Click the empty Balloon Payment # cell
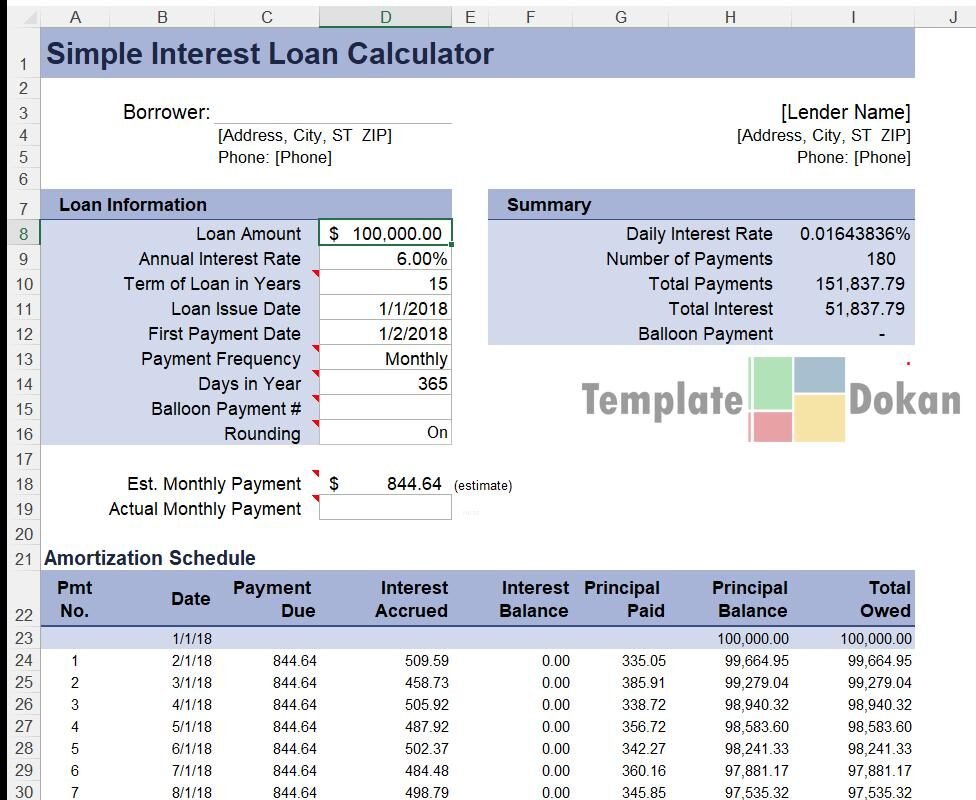The height and width of the screenshot is (800, 976). (385, 409)
